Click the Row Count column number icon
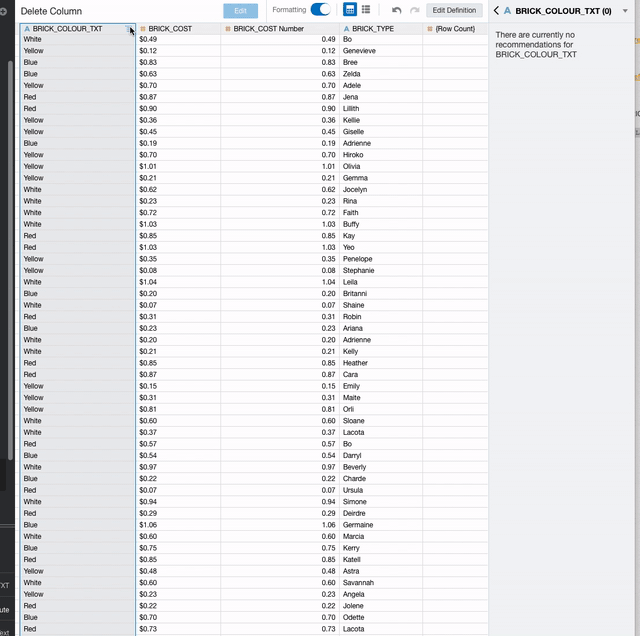Viewport: 640px width, 636px height. click(x=429, y=29)
